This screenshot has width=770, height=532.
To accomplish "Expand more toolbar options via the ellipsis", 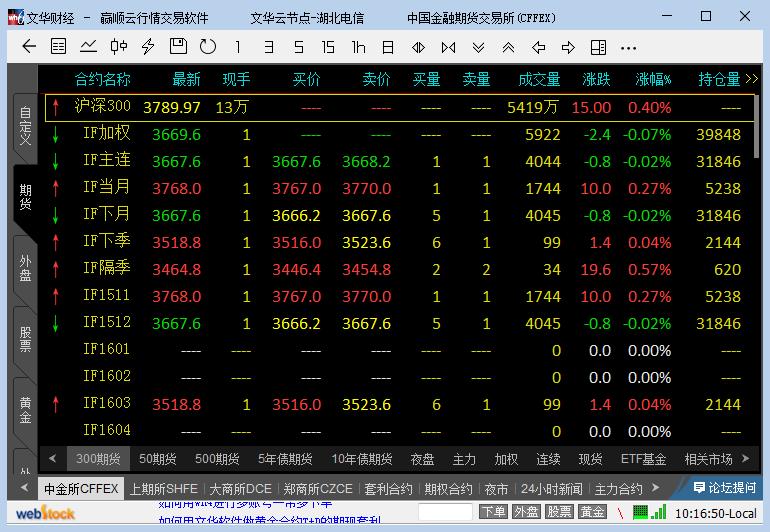I will tap(628, 47).
